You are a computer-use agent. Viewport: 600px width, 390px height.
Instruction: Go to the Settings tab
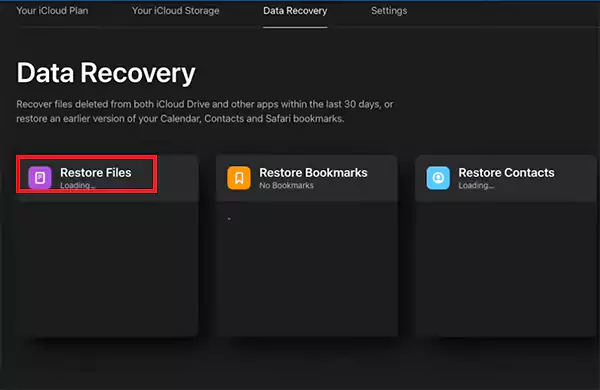[389, 11]
